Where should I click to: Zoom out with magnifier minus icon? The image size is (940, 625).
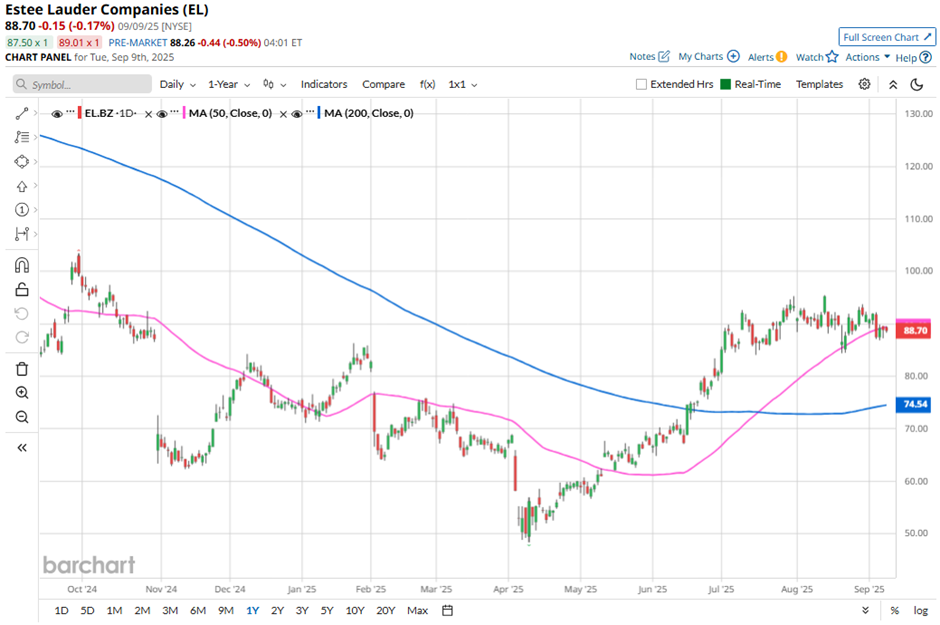pyautogui.click(x=22, y=417)
